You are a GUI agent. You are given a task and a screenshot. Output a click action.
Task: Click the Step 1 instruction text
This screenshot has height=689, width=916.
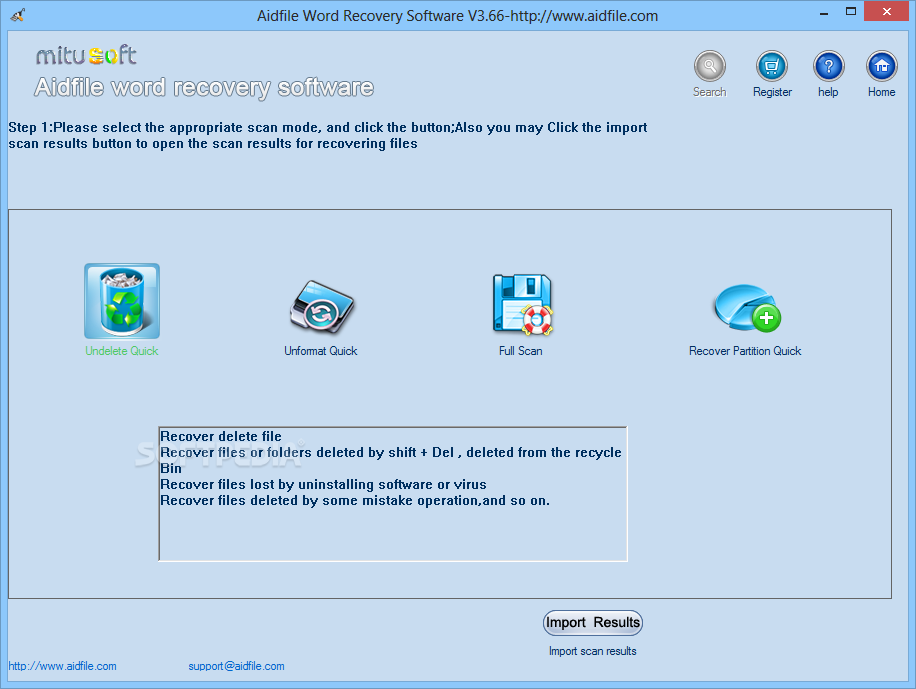(328, 136)
